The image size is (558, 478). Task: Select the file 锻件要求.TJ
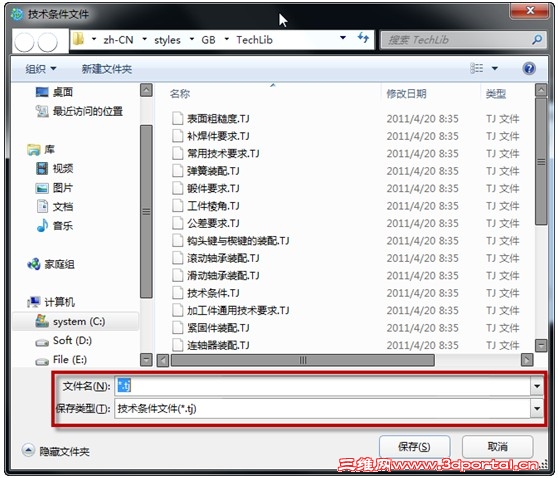(x=206, y=188)
